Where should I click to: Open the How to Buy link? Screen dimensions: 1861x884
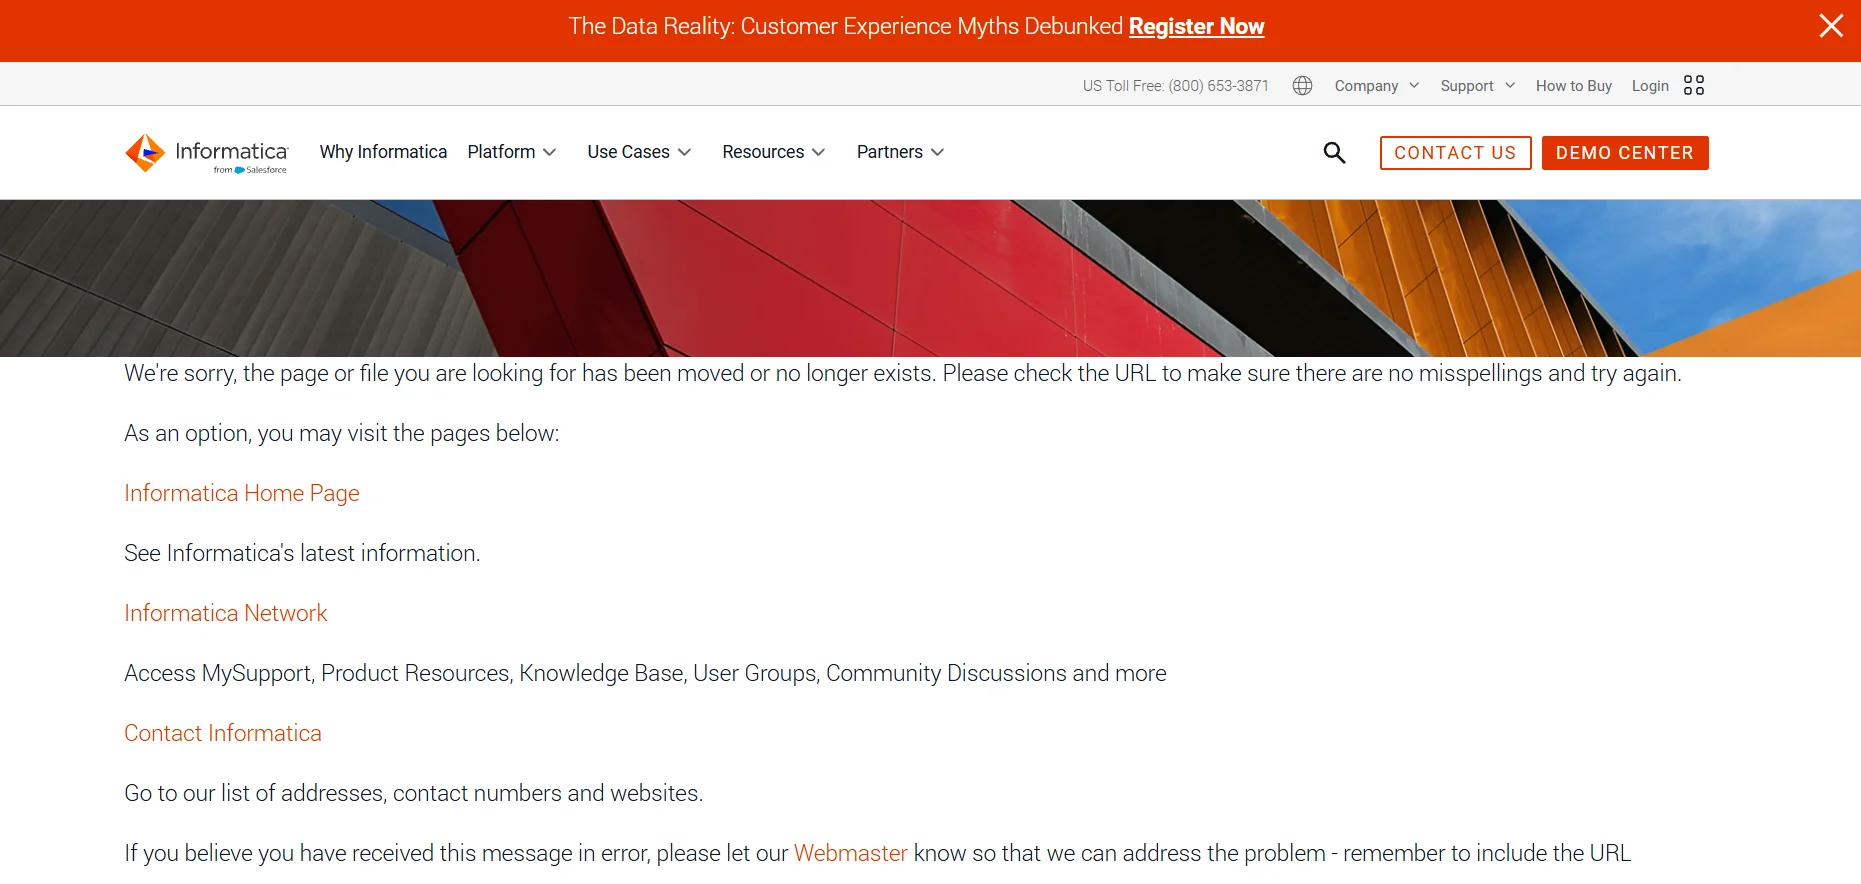pos(1574,86)
